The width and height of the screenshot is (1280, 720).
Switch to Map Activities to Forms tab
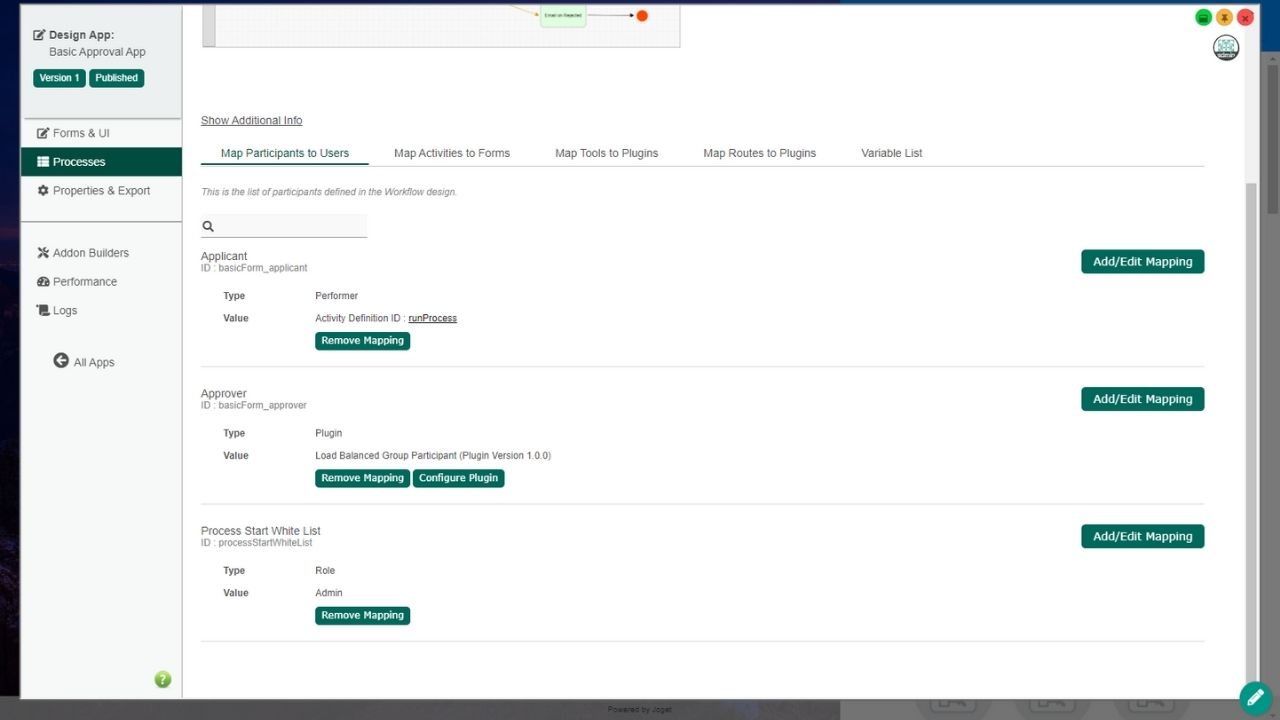click(452, 153)
